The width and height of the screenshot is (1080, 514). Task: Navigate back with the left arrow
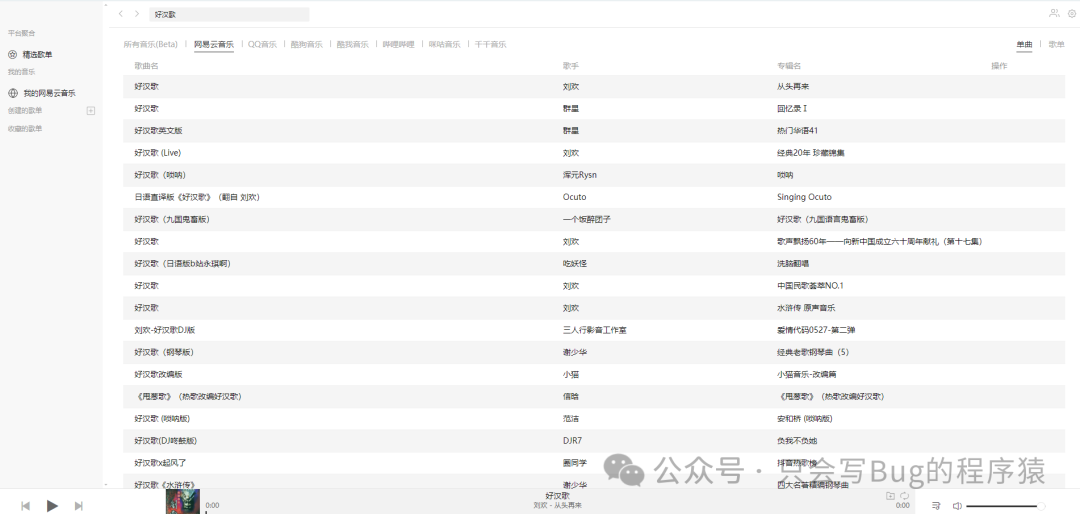point(121,14)
